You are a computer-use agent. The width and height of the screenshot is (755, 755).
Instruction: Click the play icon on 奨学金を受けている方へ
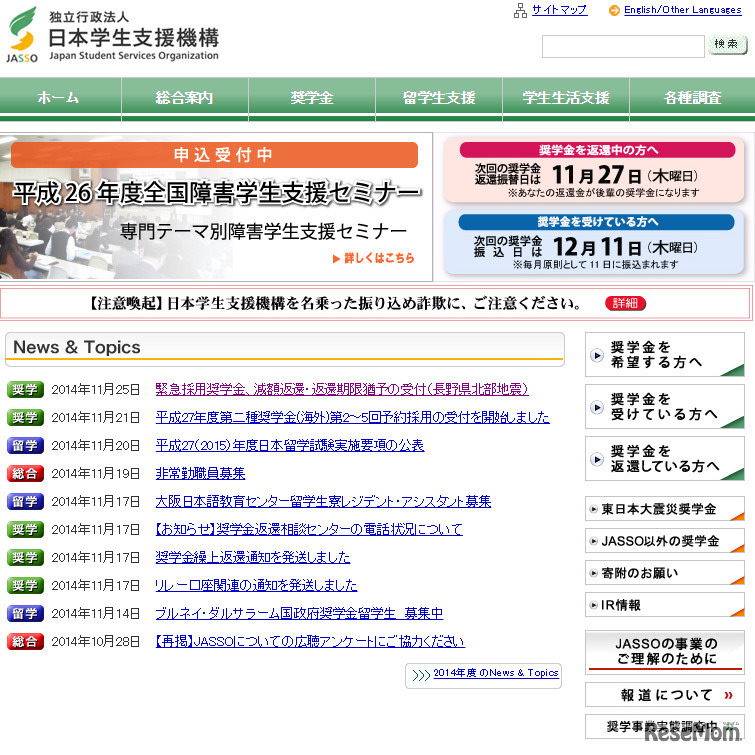point(597,407)
